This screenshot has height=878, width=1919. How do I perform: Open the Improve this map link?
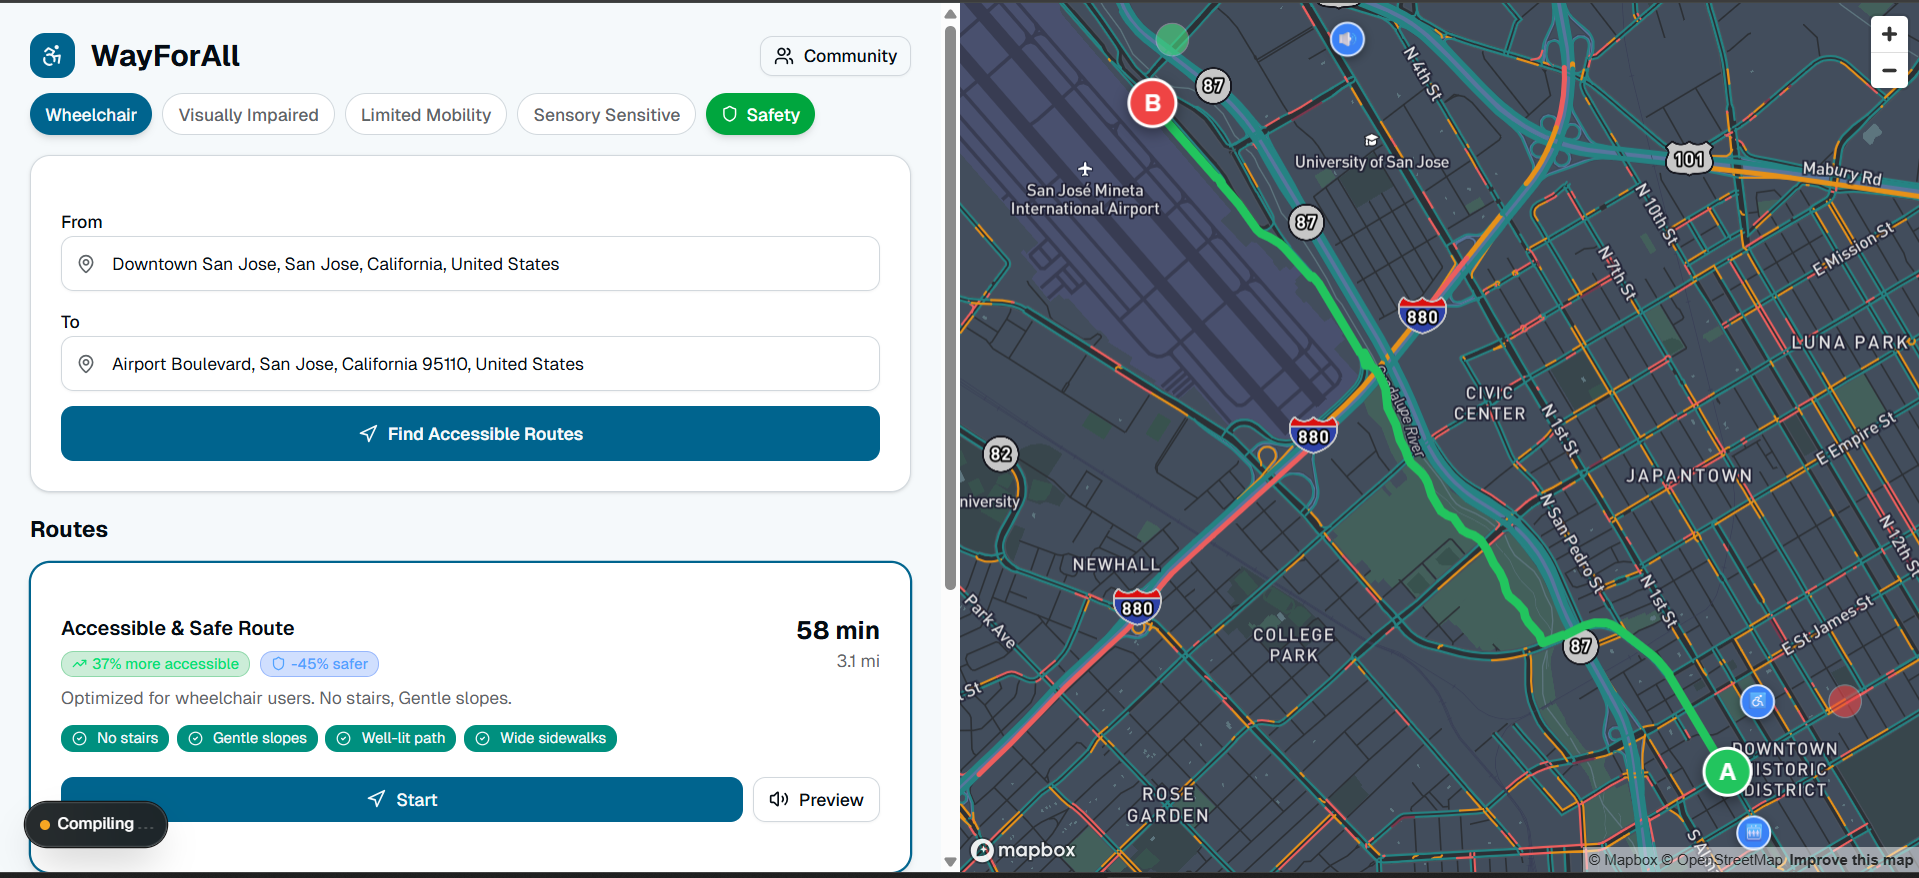point(1851,860)
